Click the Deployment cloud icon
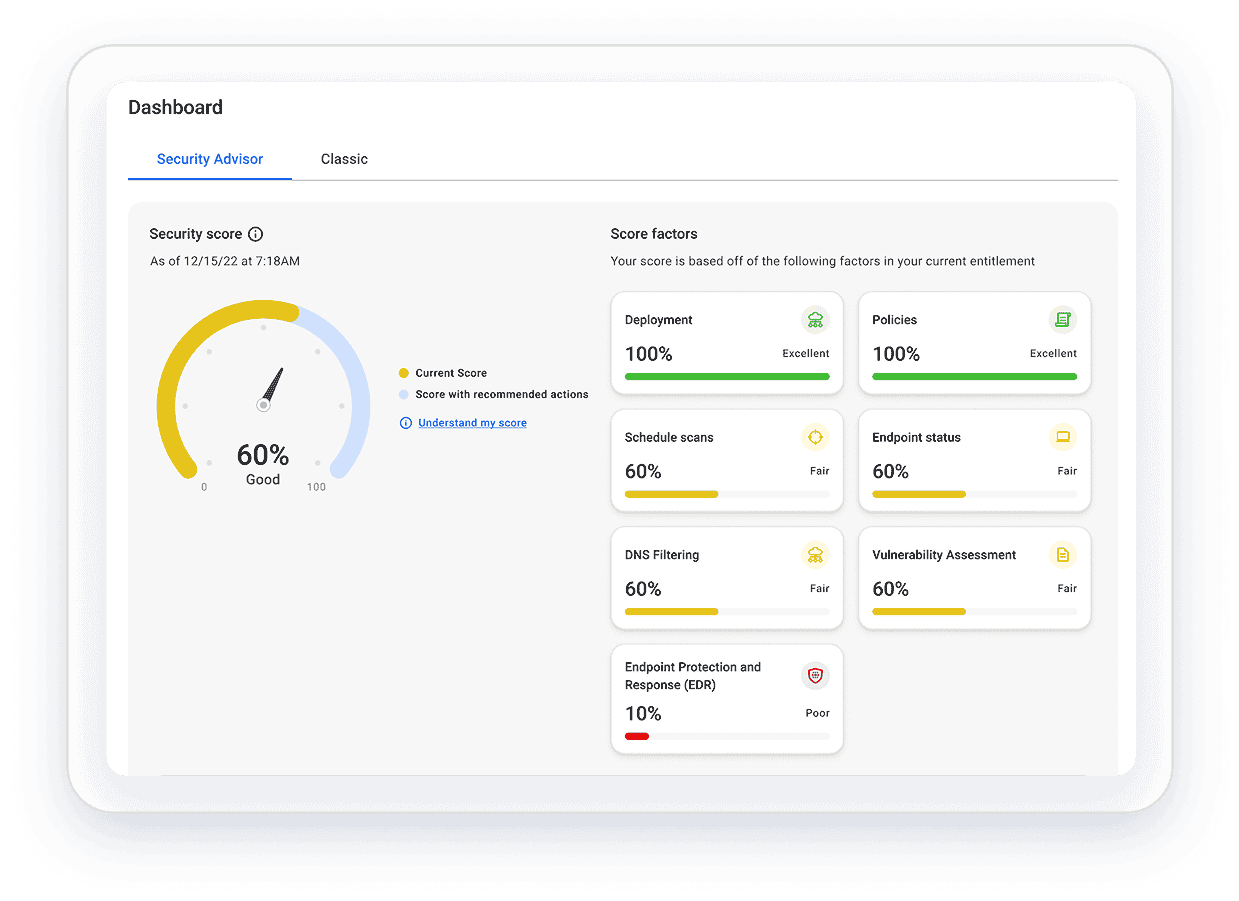This screenshot has height=901, width=1239. click(815, 320)
